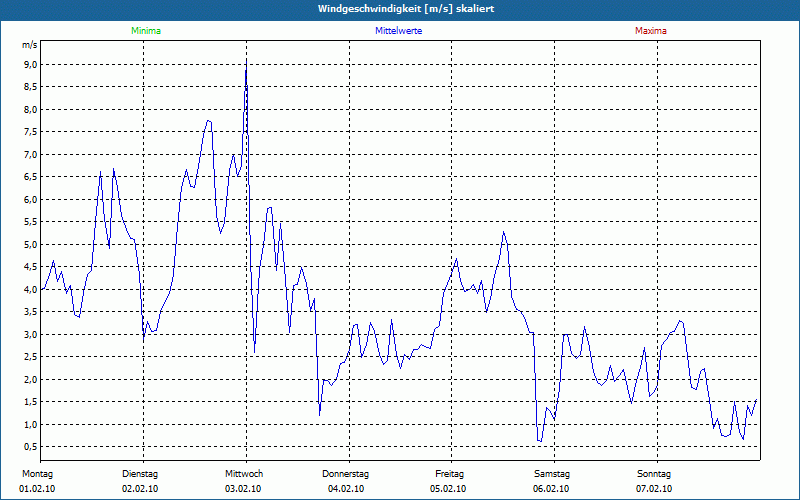Click the 01.02.10 date label

(x=37, y=489)
